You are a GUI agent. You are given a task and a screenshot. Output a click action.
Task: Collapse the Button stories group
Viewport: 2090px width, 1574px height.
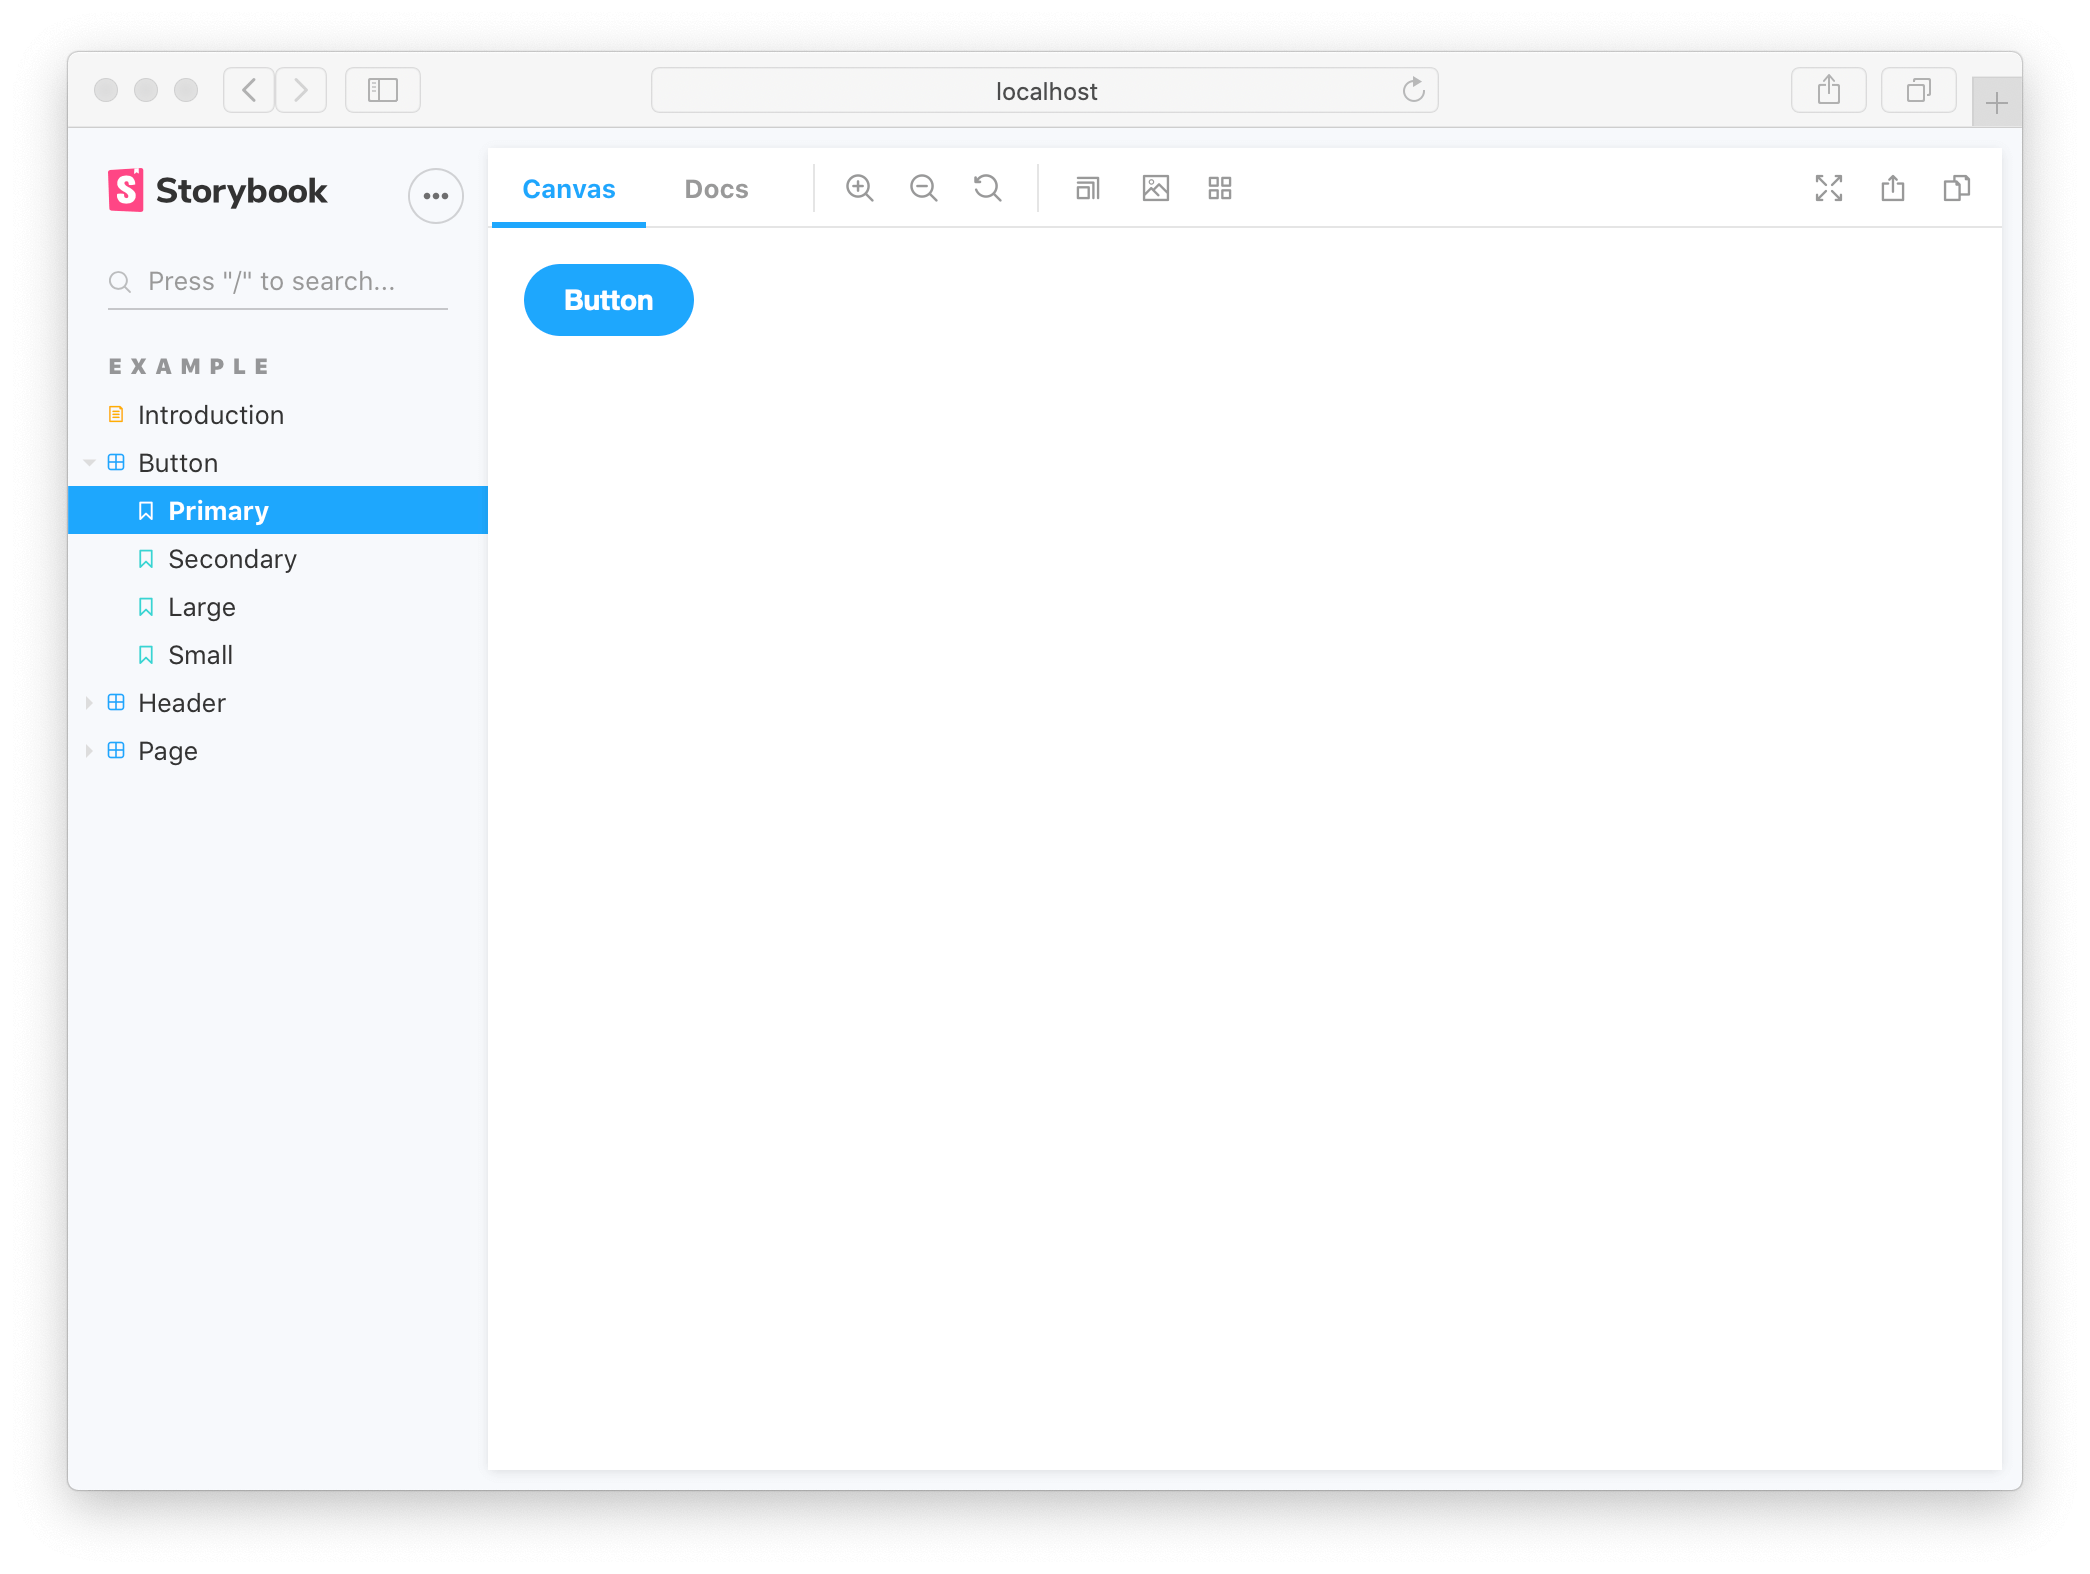click(x=93, y=463)
